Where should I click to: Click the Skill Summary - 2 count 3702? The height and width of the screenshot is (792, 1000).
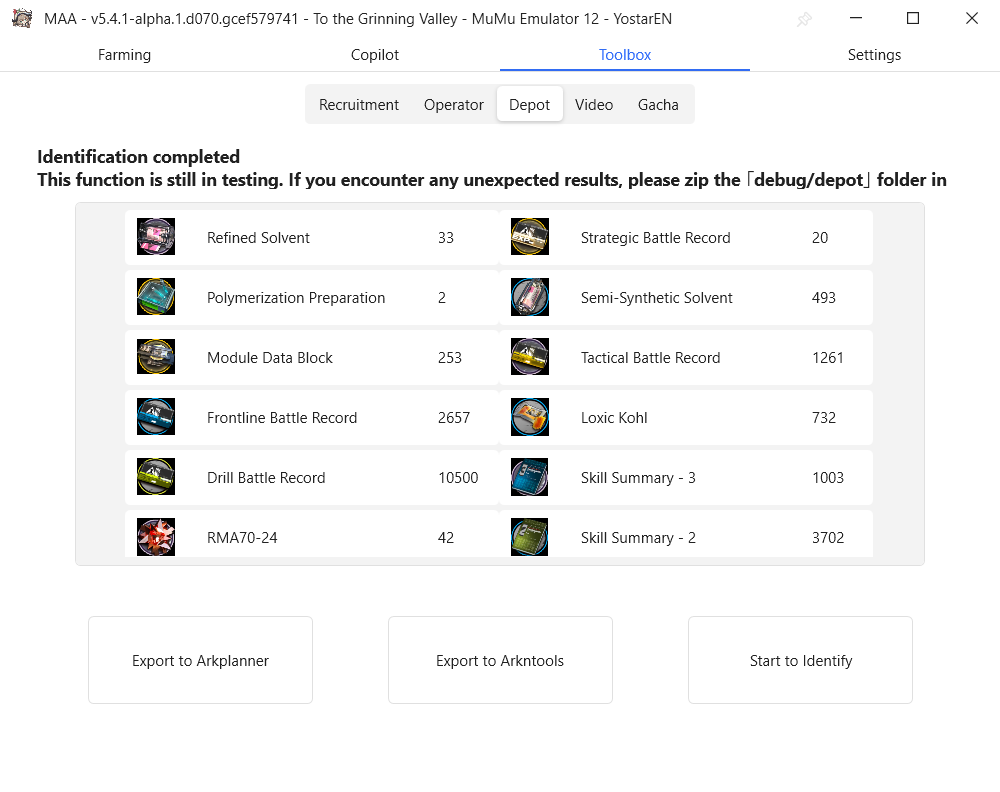click(x=828, y=538)
